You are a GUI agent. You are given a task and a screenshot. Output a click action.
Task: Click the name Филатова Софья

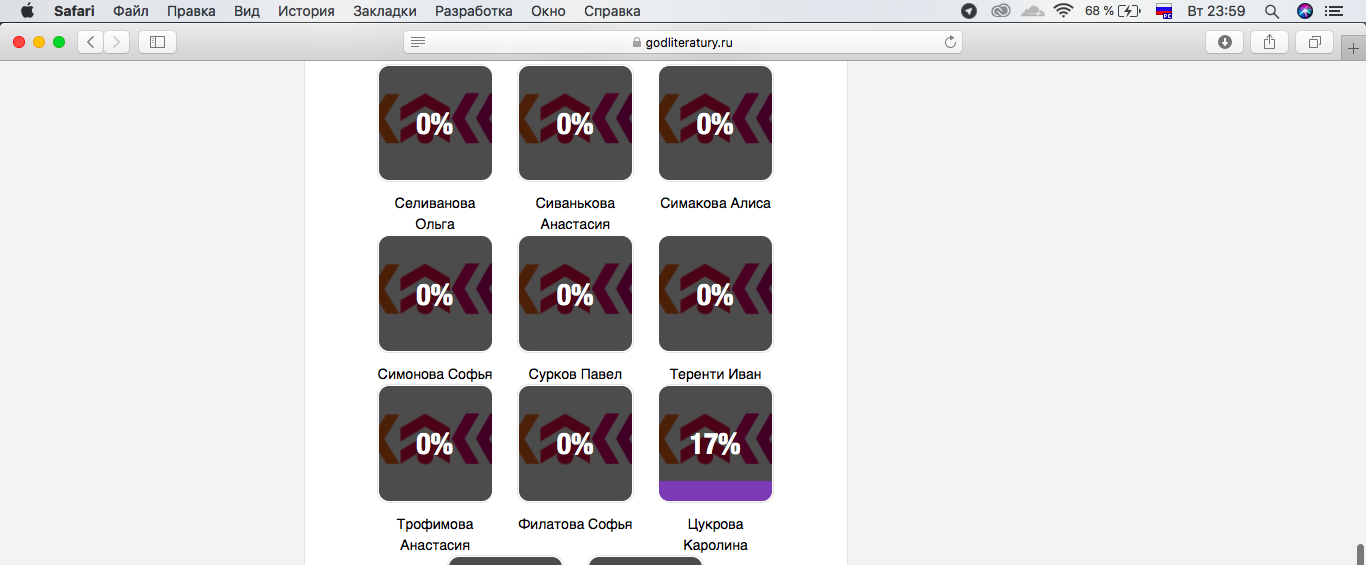click(x=575, y=524)
